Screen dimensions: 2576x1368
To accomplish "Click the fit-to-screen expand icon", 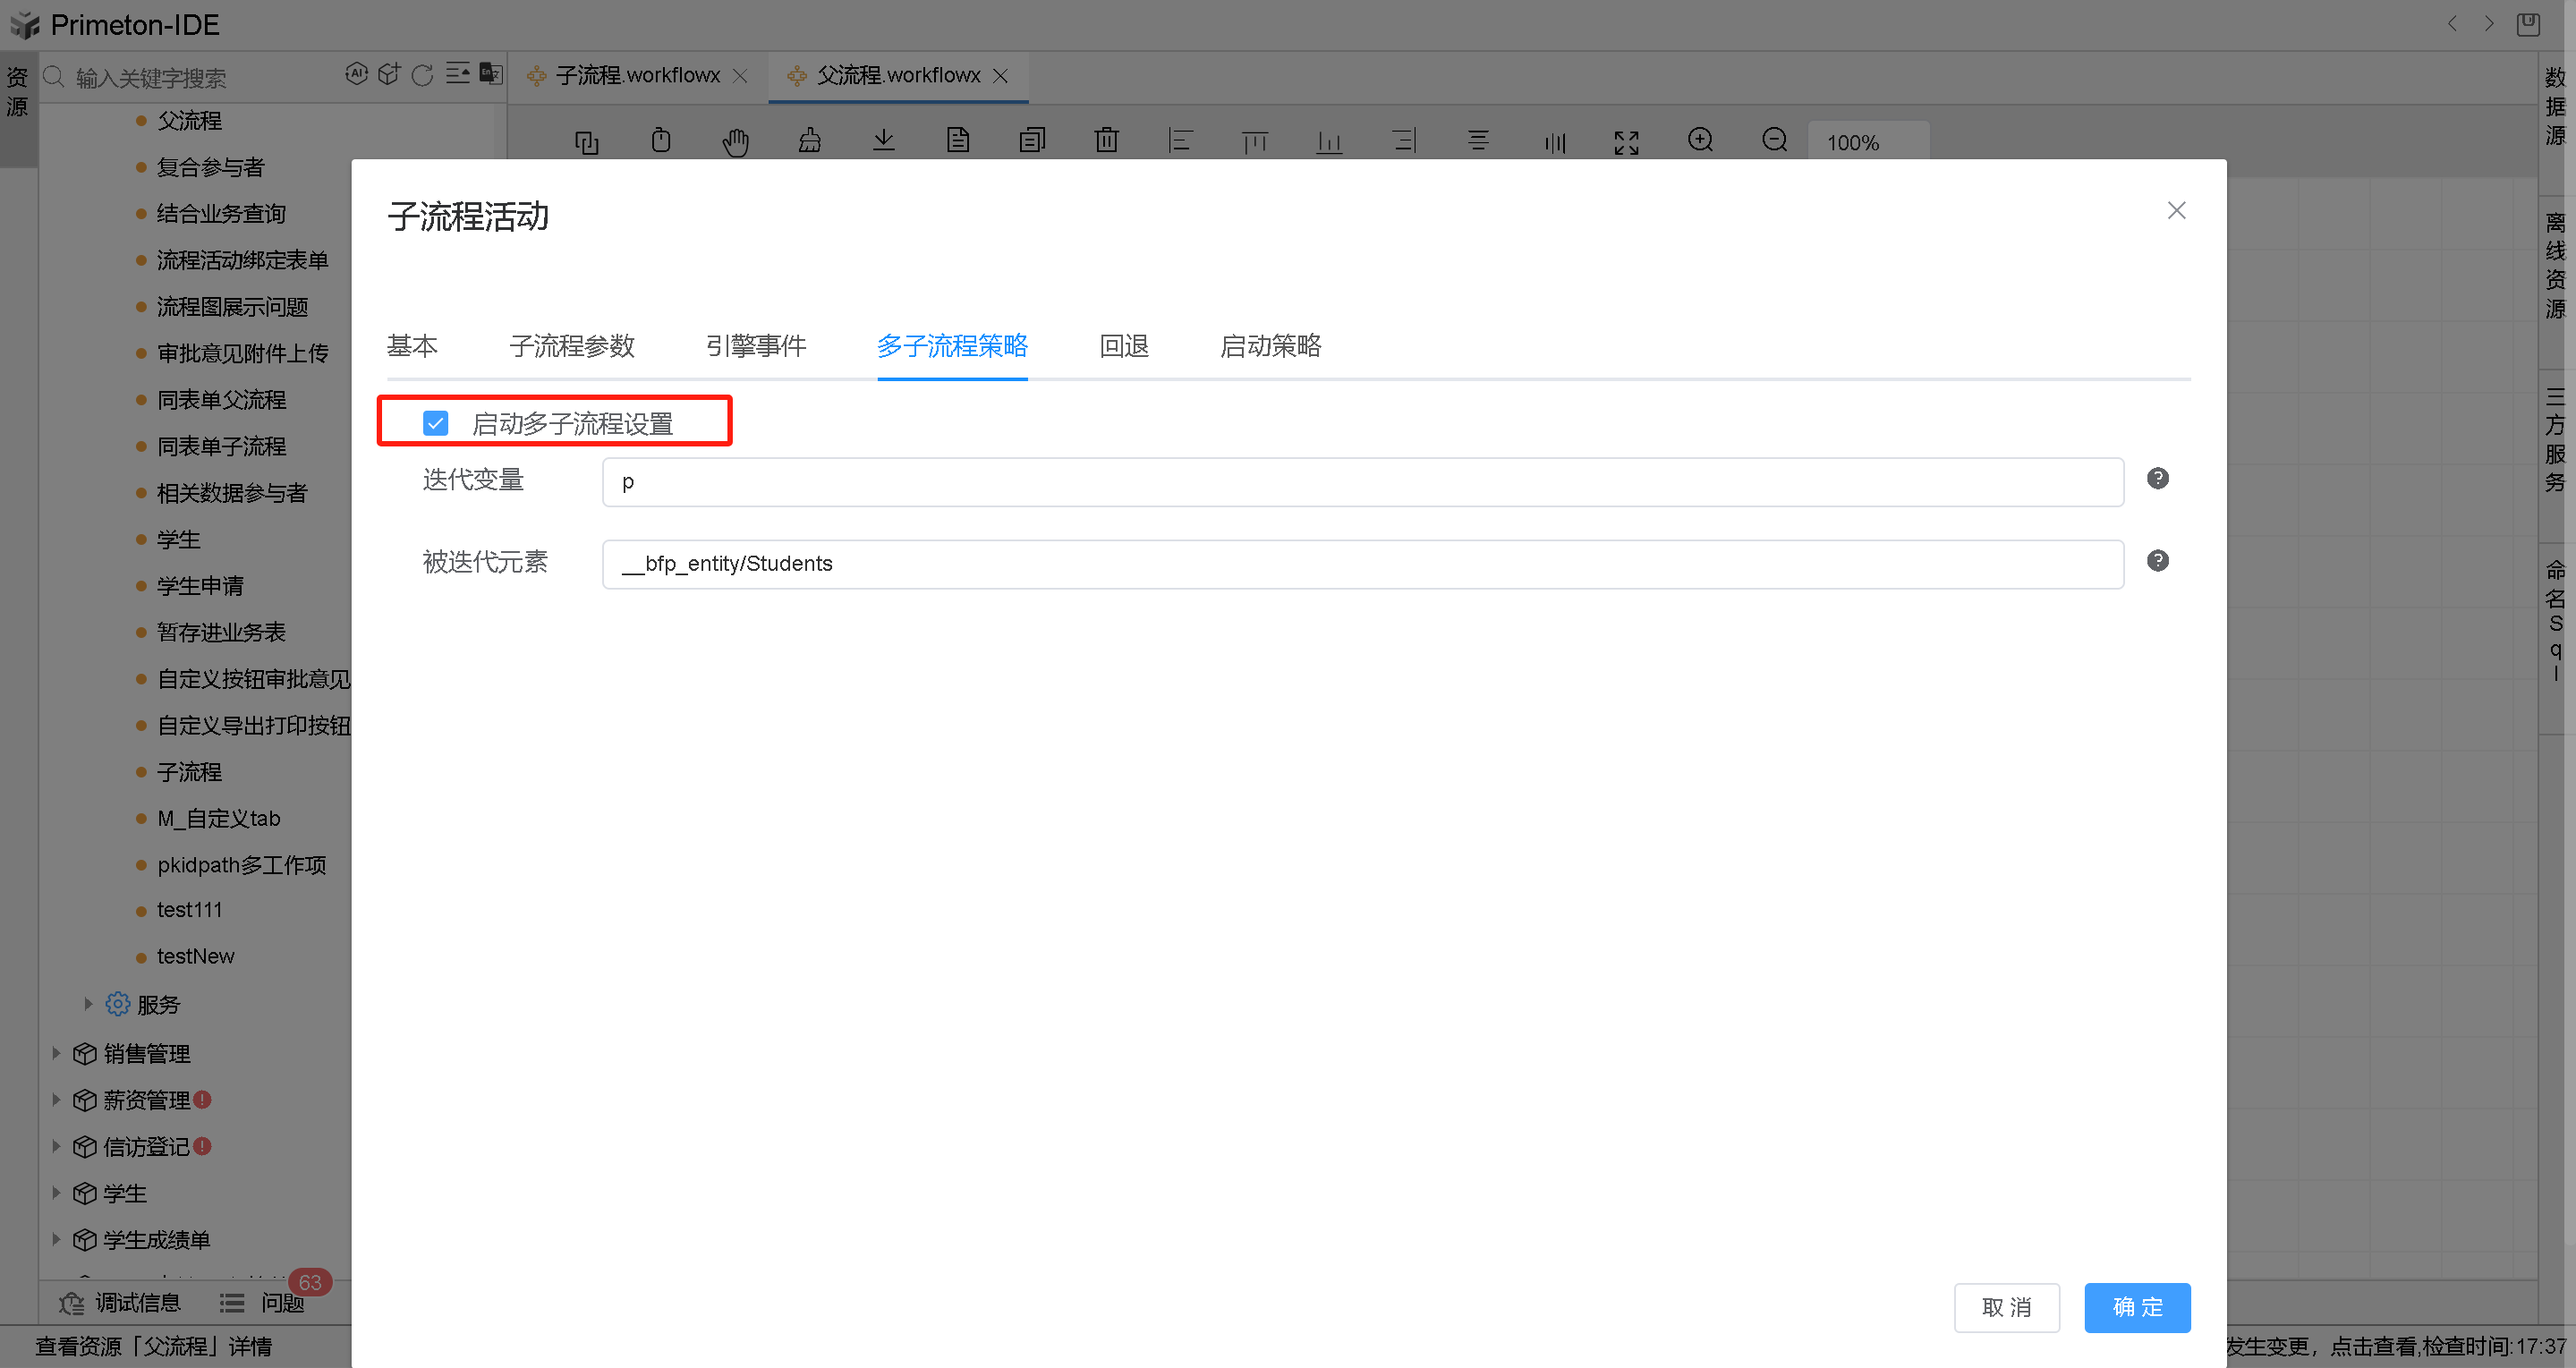I will click(1626, 142).
